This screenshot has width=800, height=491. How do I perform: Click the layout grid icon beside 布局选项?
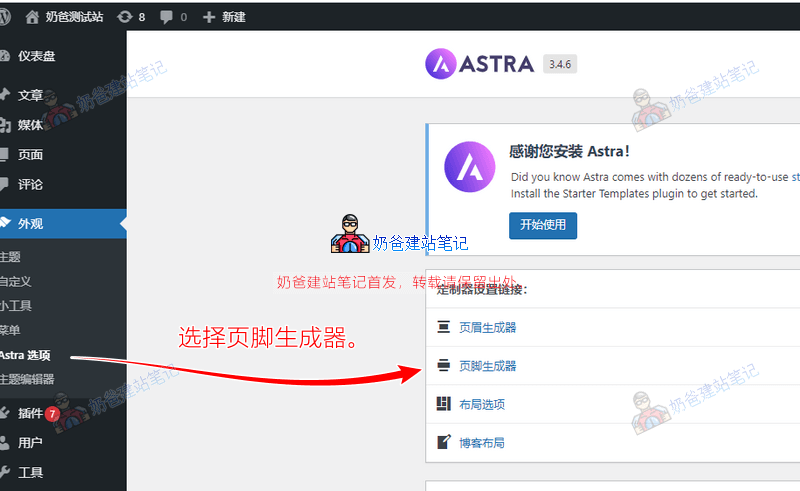(443, 403)
